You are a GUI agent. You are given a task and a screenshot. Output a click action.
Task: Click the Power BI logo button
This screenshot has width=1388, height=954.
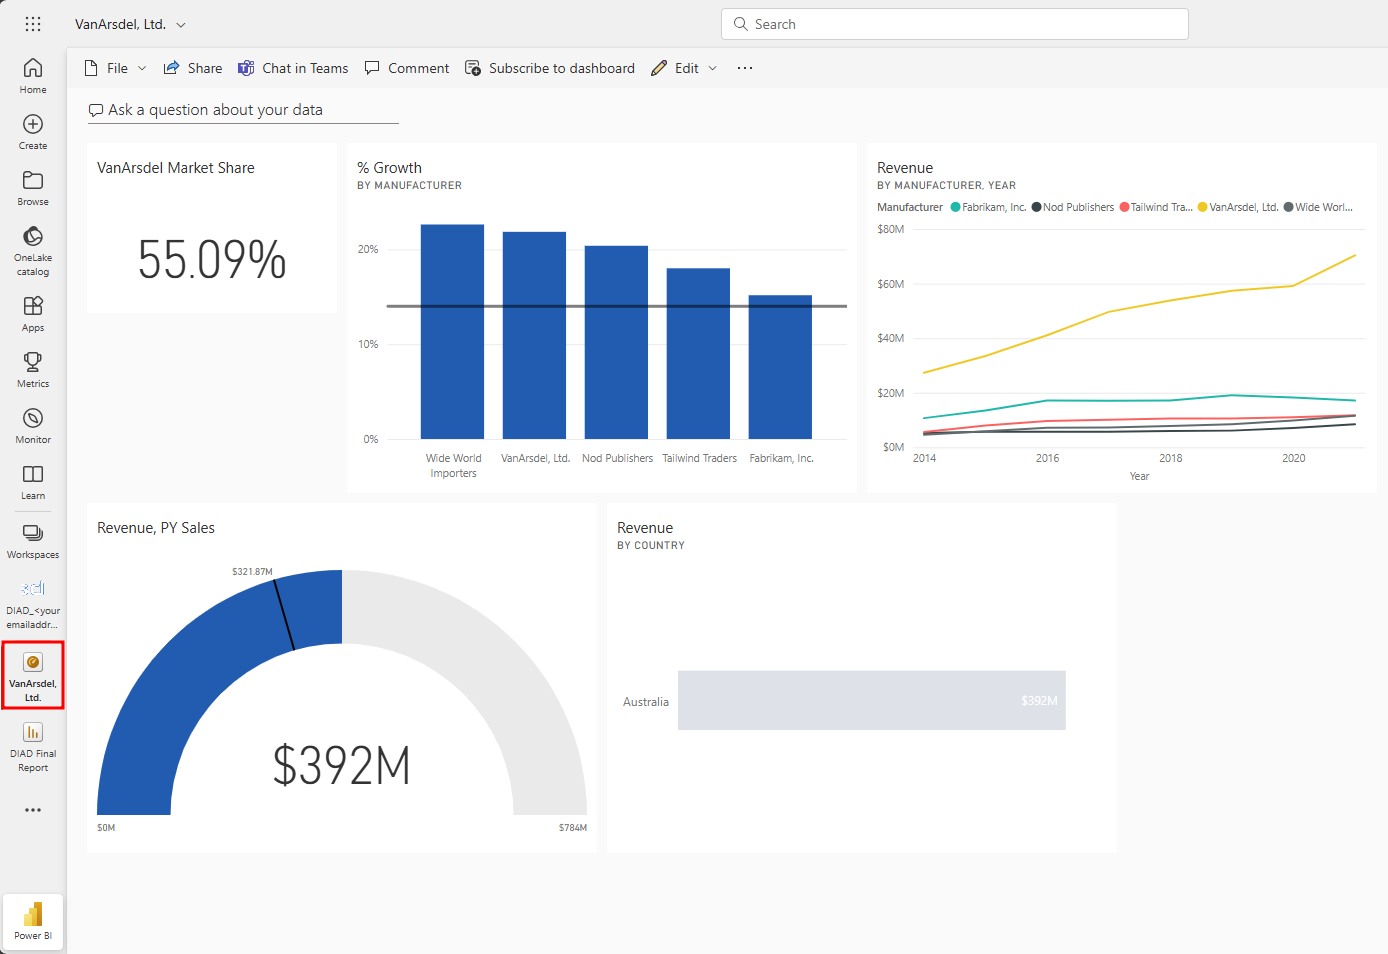(33, 921)
